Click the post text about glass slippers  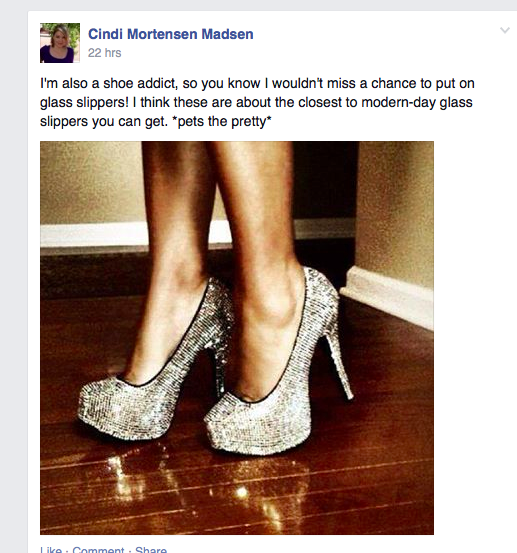pyautogui.click(x=257, y=103)
